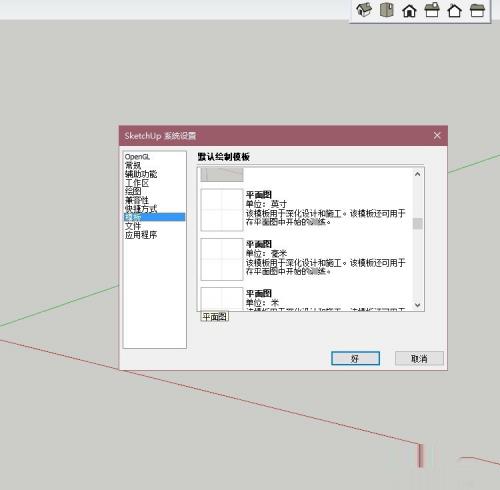The image size is (500, 490).
Task: Select the highlighted 模板 section
Action: pos(154,217)
